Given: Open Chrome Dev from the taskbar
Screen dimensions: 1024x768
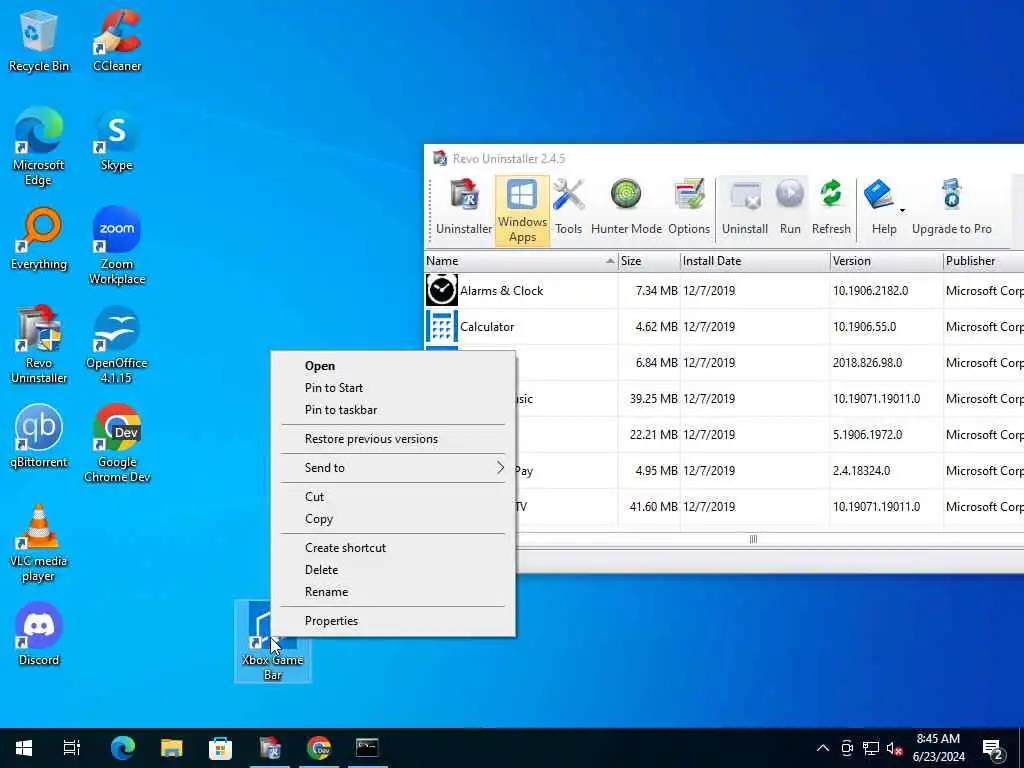Looking at the screenshot, I should tap(319, 748).
